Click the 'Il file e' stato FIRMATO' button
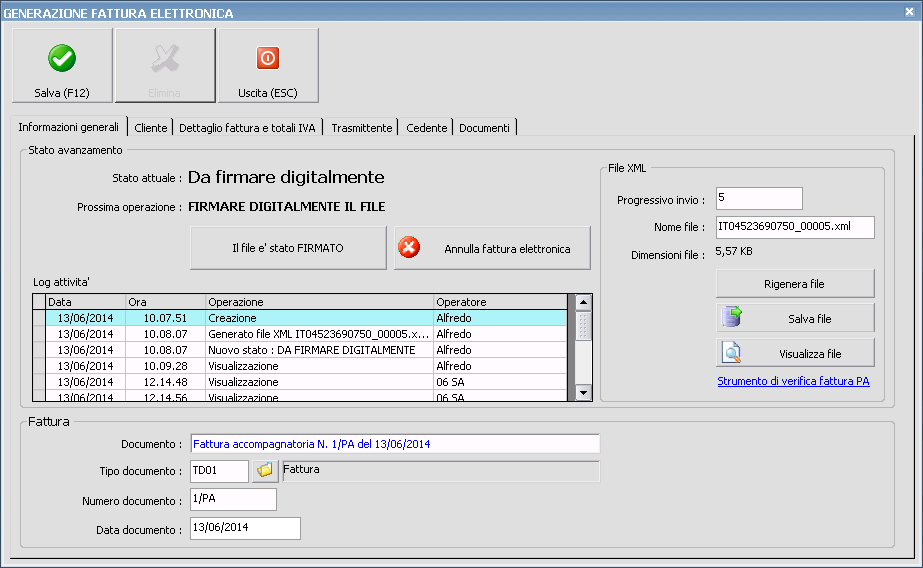The height and width of the screenshot is (568, 923). click(x=288, y=248)
